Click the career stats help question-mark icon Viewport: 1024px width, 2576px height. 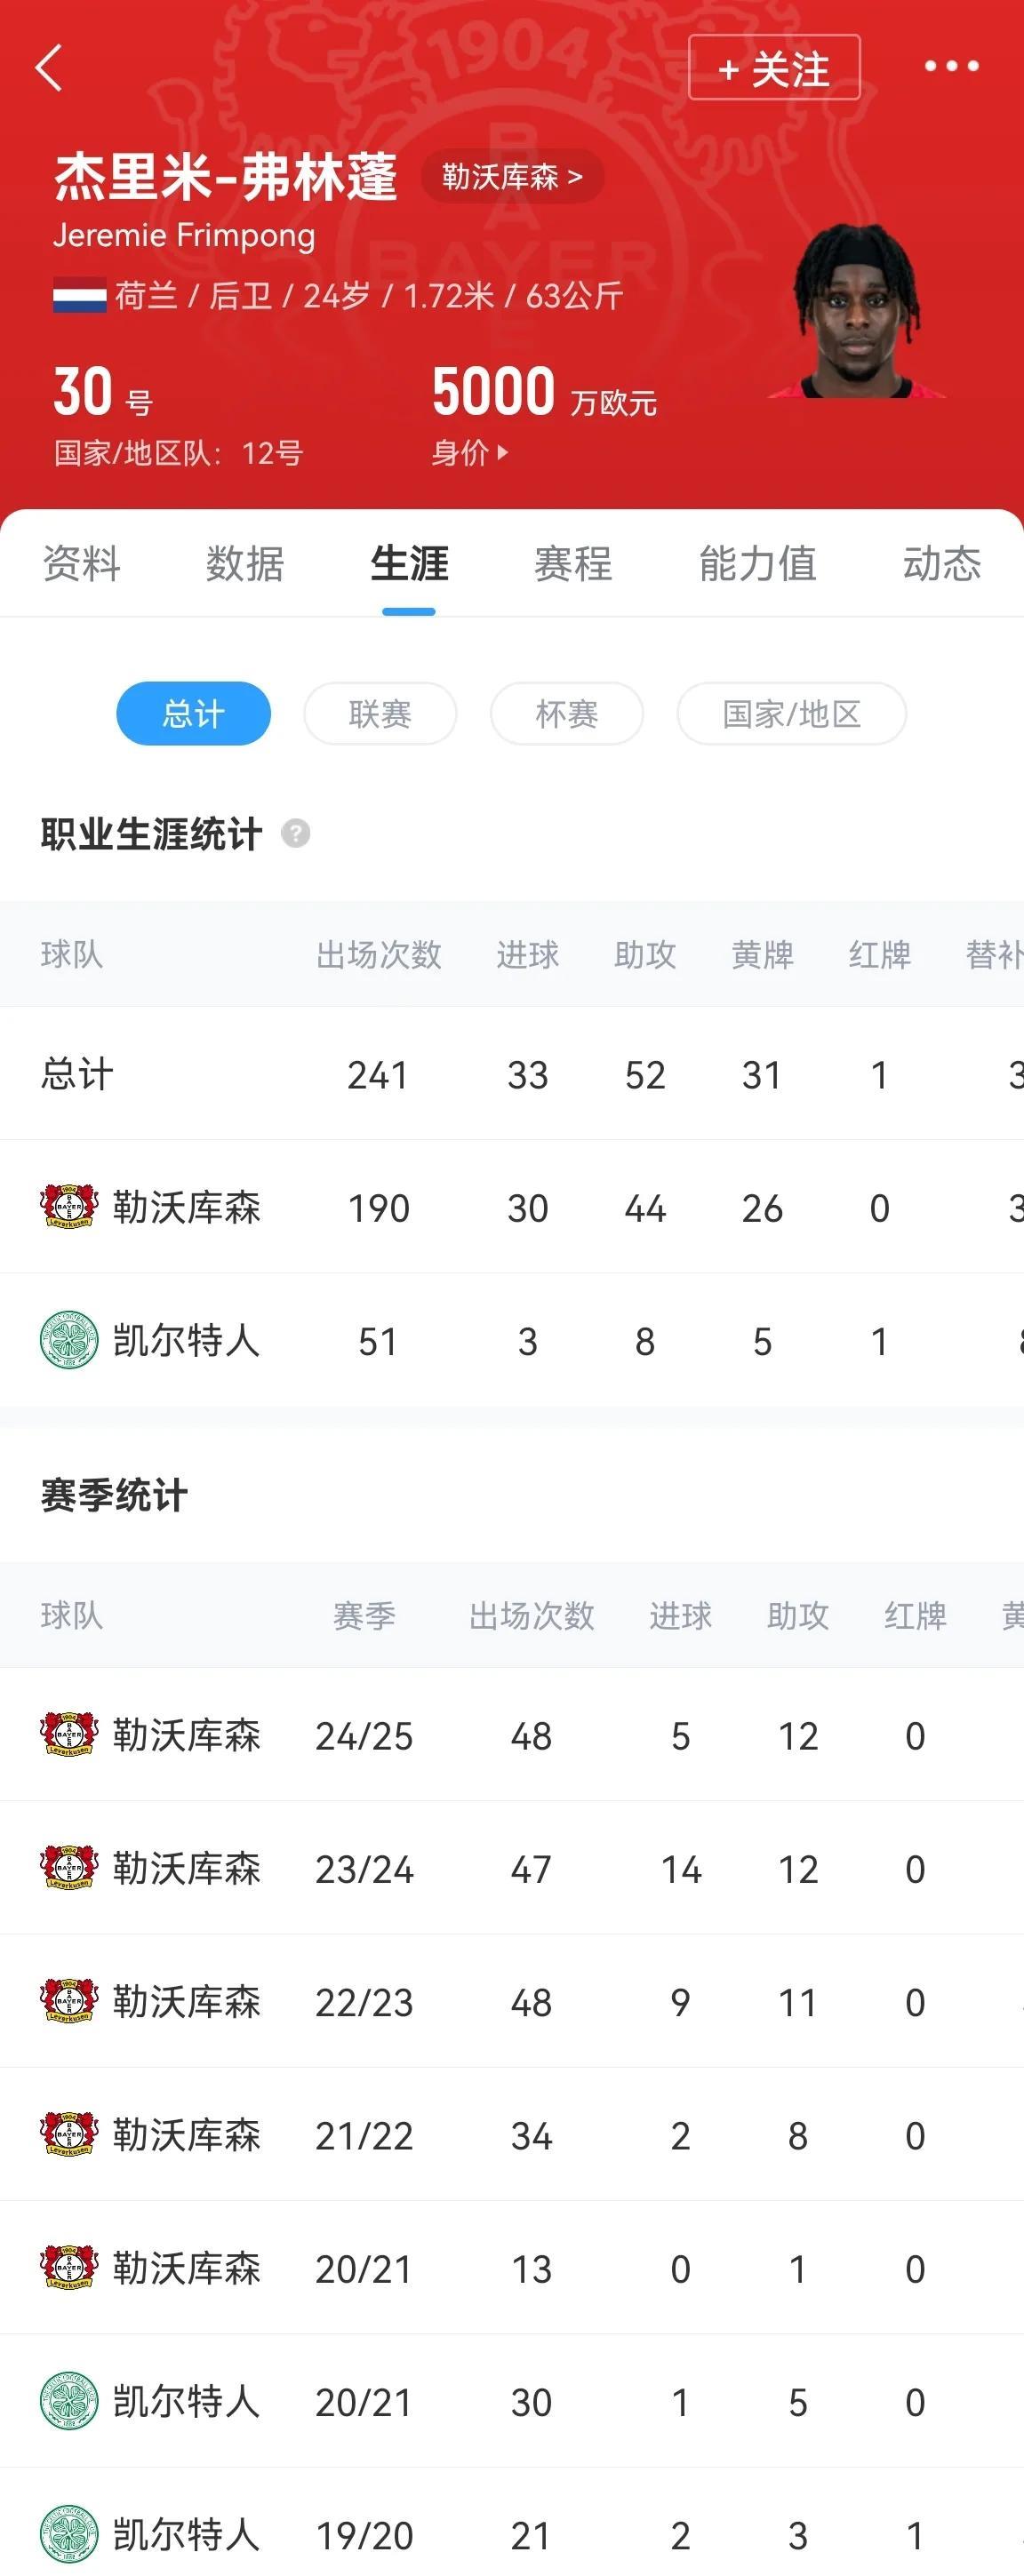coord(295,833)
